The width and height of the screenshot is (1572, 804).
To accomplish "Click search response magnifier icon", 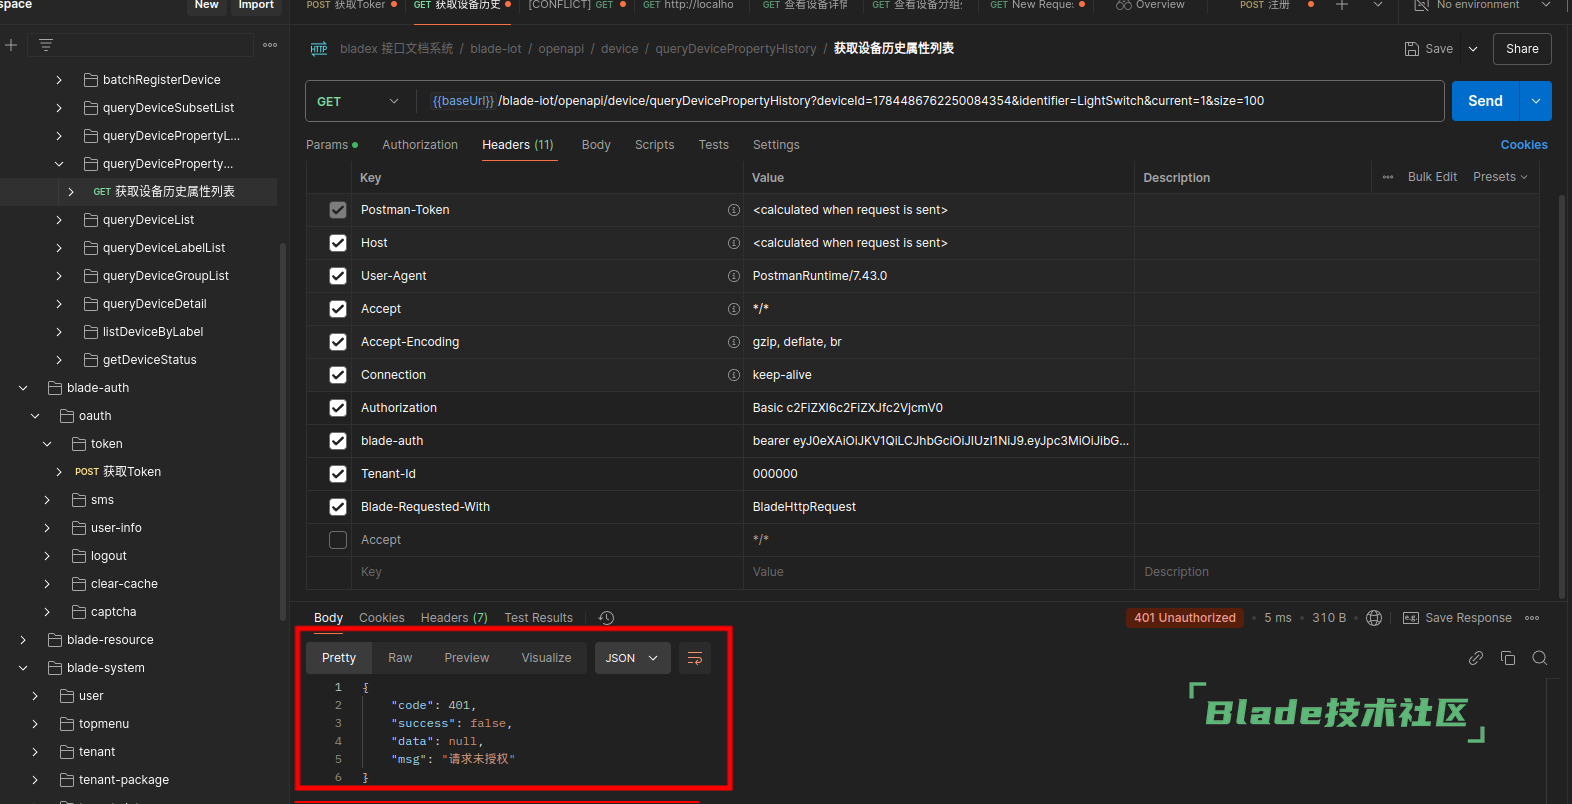I will [1540, 658].
